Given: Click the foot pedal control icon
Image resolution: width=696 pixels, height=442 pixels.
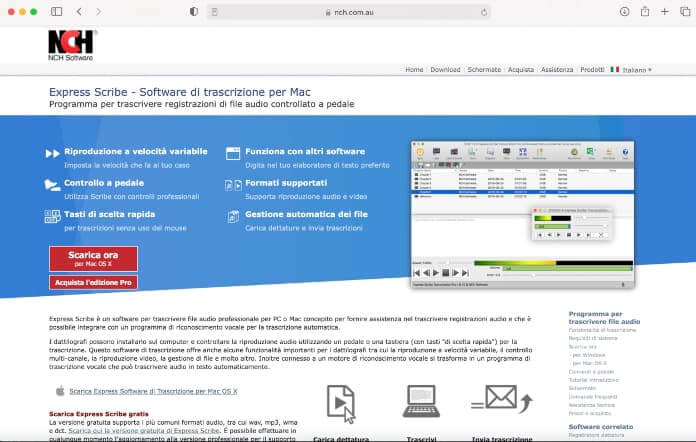Looking at the screenshot, I should coord(52,185).
